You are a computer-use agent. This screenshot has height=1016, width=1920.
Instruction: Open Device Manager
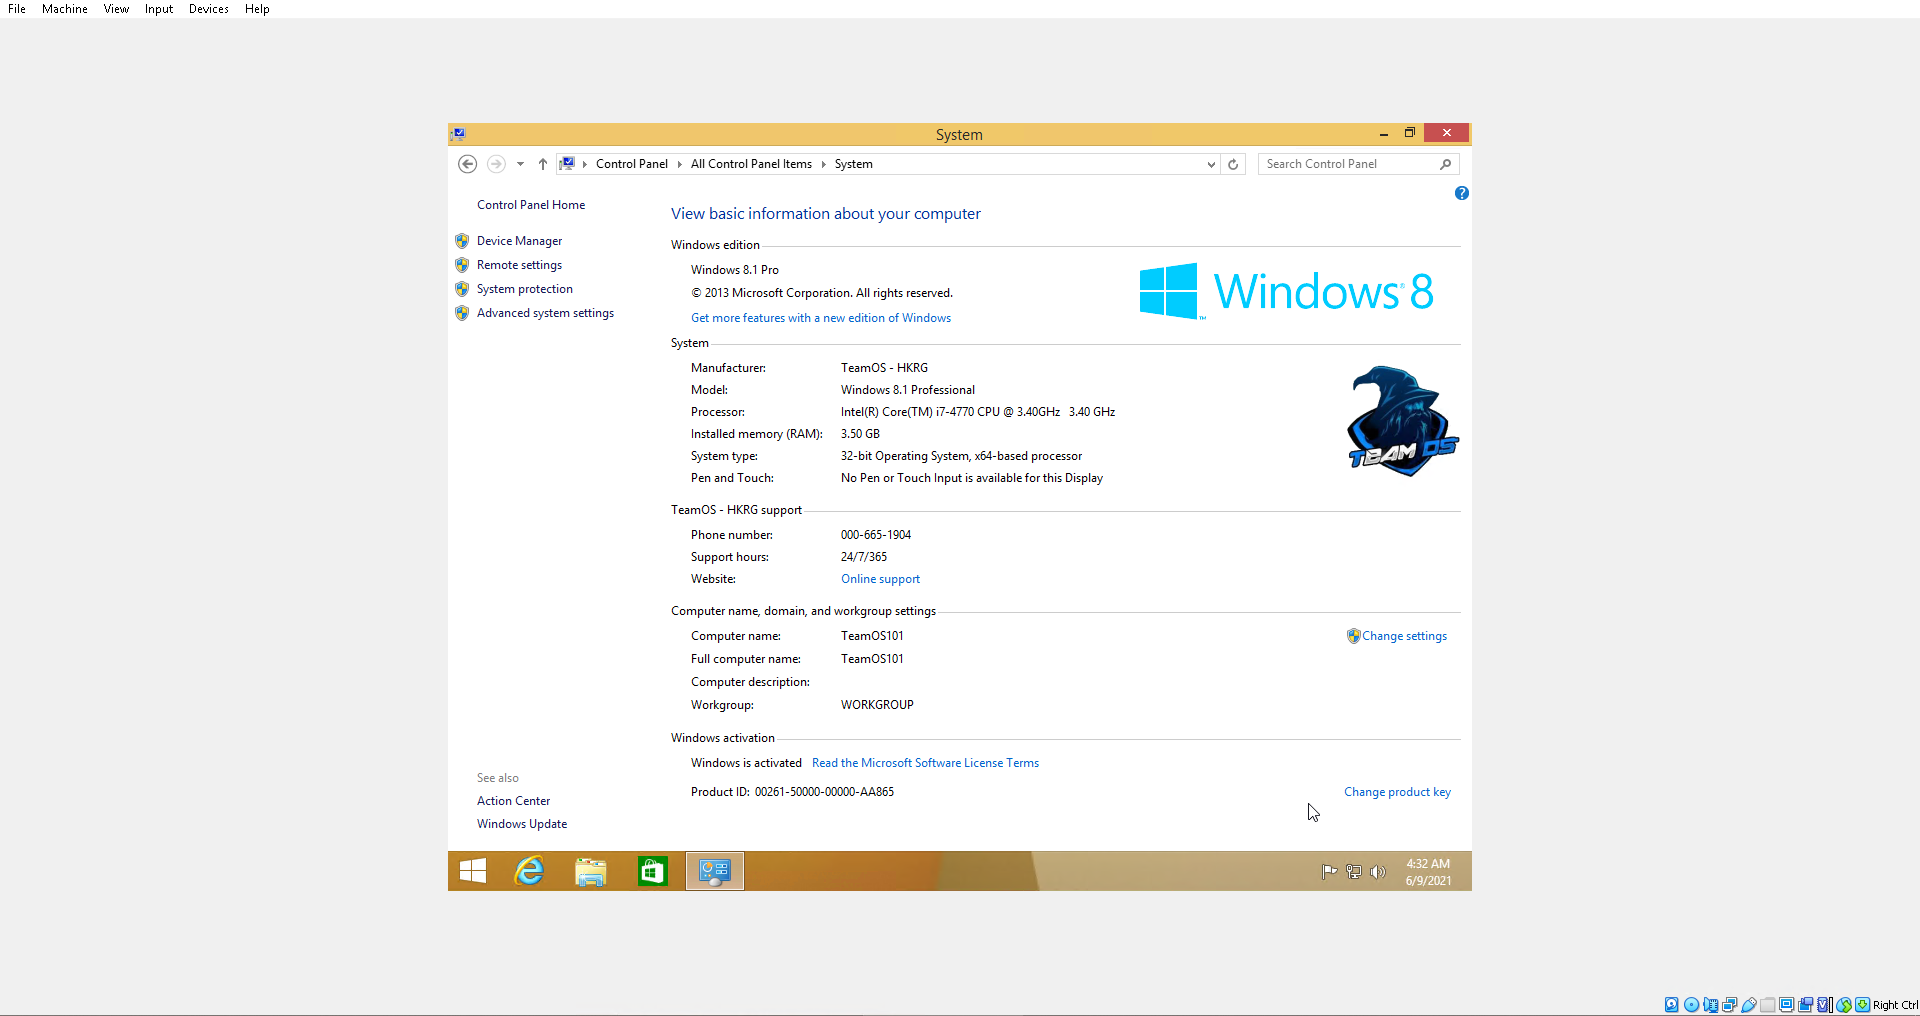(x=519, y=241)
